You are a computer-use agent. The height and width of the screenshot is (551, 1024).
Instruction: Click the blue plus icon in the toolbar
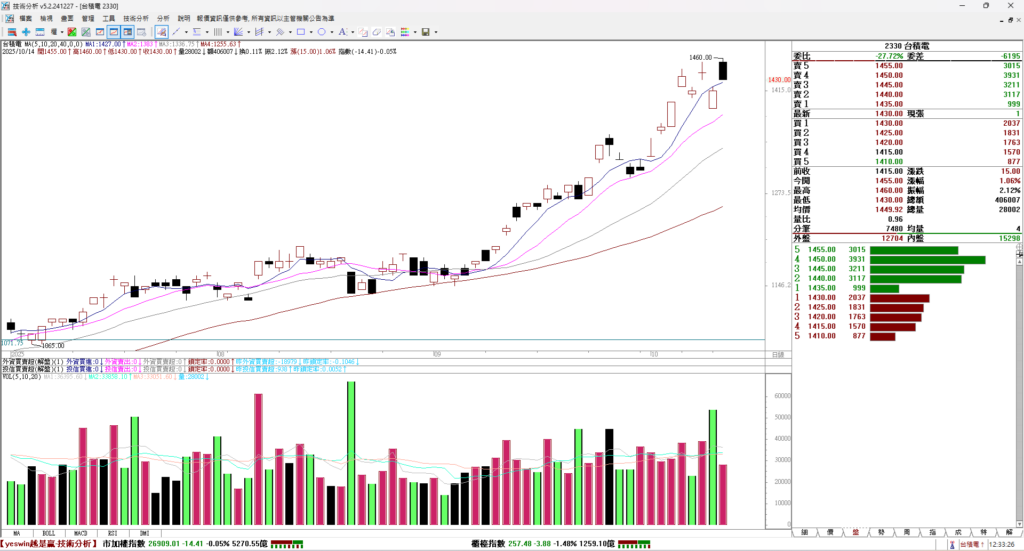26,32
